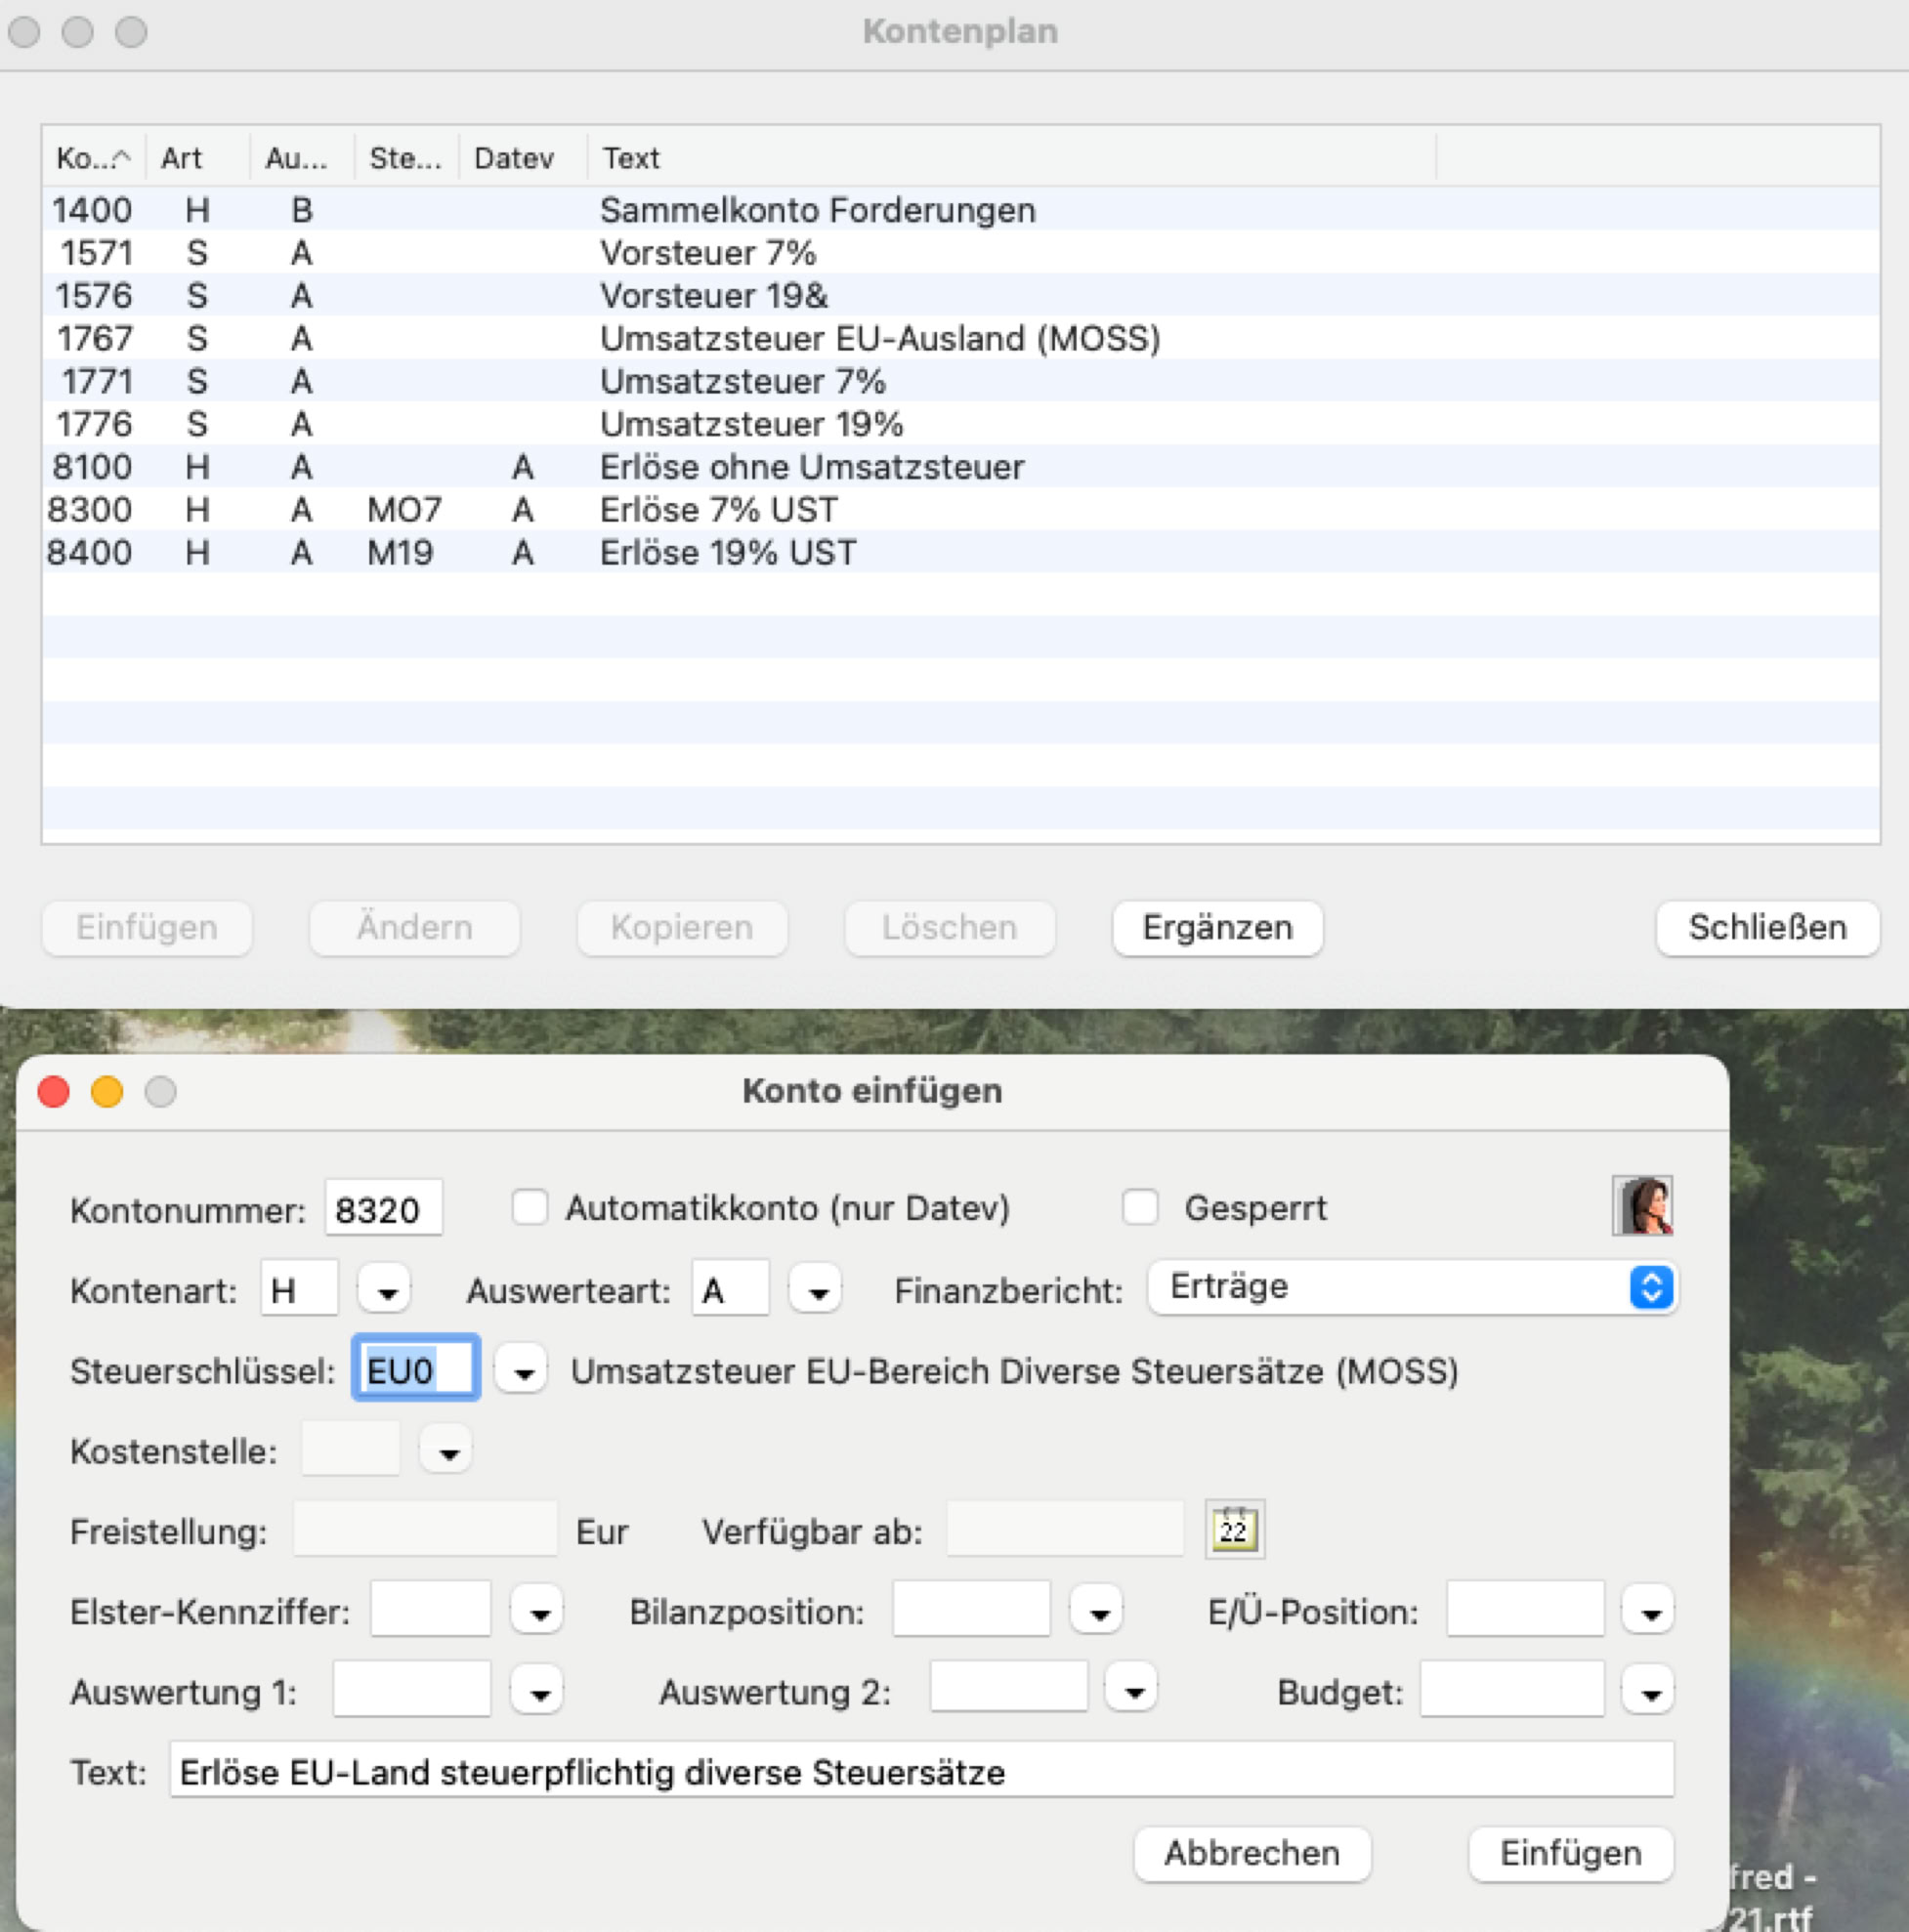The height and width of the screenshot is (1932, 1909).
Task: Click the Ergänzen button
Action: pyautogui.click(x=1217, y=928)
